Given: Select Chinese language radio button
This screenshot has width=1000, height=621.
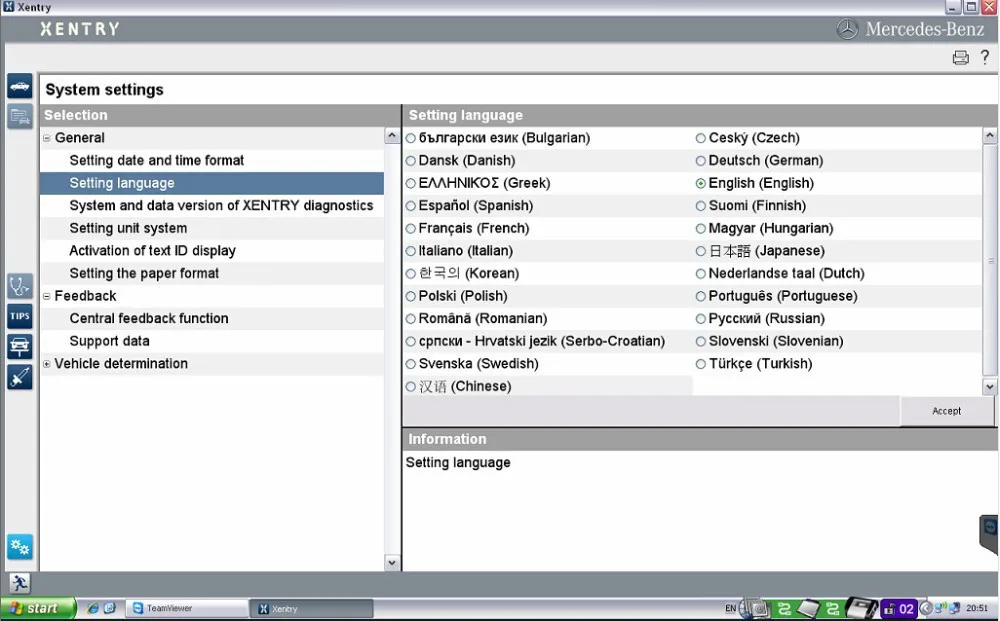Looking at the screenshot, I should pyautogui.click(x=411, y=386).
